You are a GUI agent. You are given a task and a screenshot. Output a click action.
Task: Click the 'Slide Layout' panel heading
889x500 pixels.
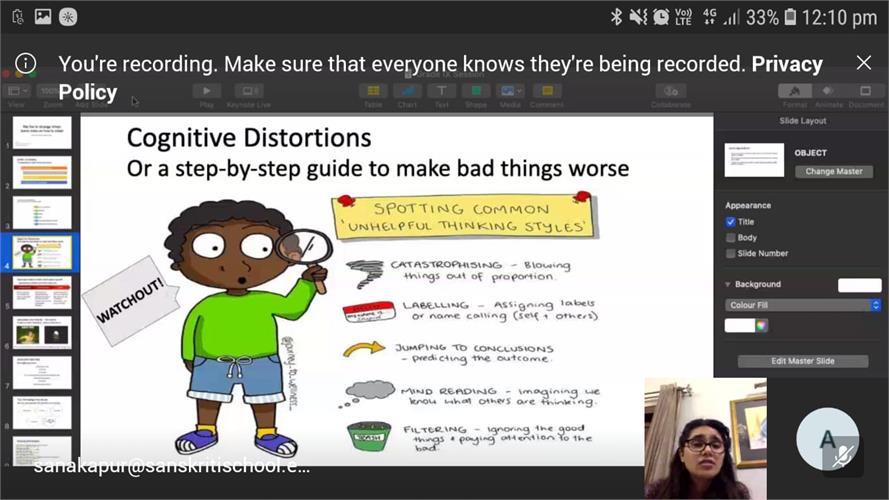802,121
